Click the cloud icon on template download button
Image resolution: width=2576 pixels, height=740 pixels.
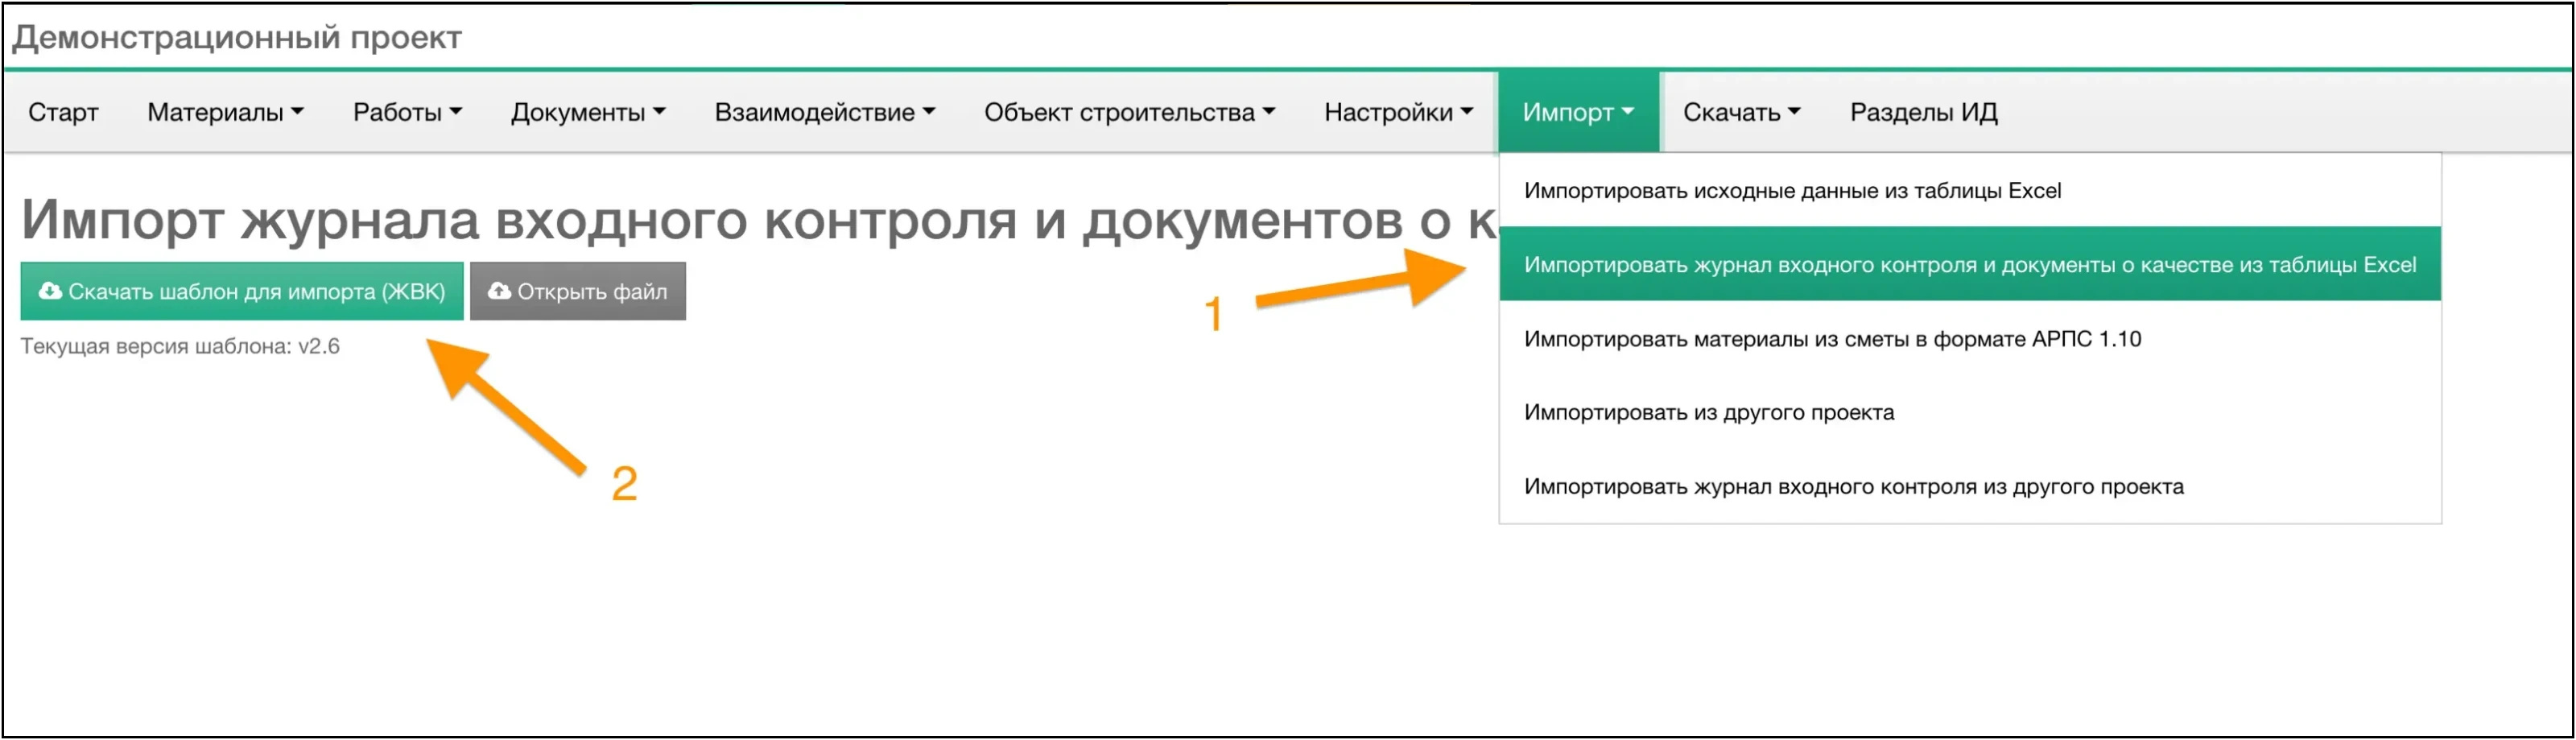pyautogui.click(x=50, y=291)
